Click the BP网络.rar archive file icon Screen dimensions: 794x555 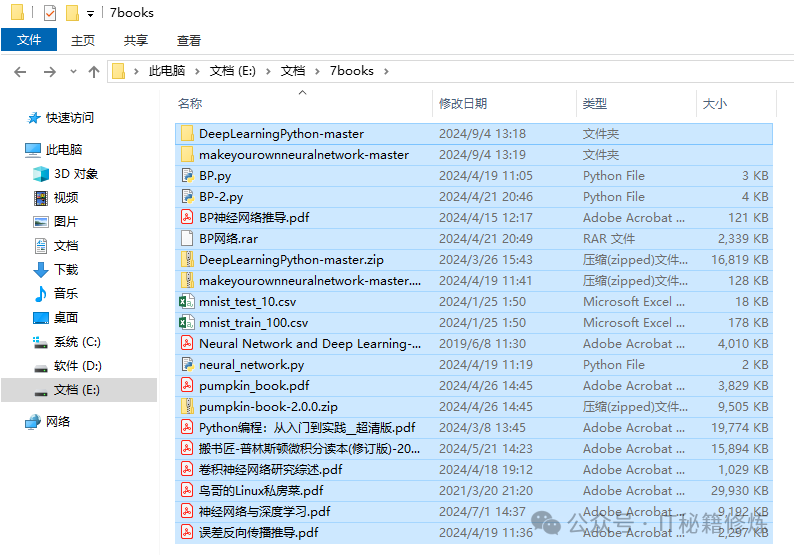pyautogui.click(x=186, y=239)
